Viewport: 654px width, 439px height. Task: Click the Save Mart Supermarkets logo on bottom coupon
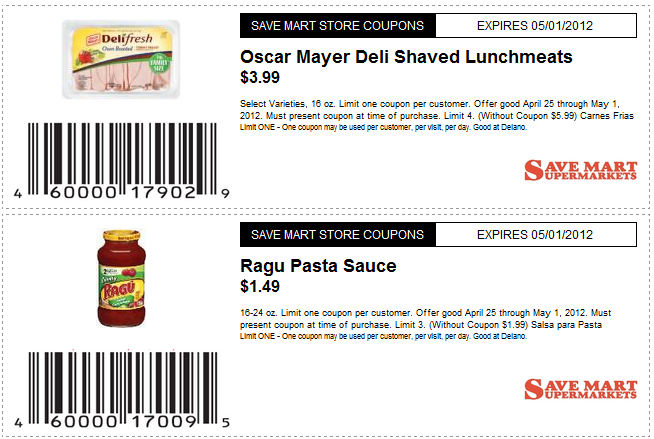click(x=581, y=389)
